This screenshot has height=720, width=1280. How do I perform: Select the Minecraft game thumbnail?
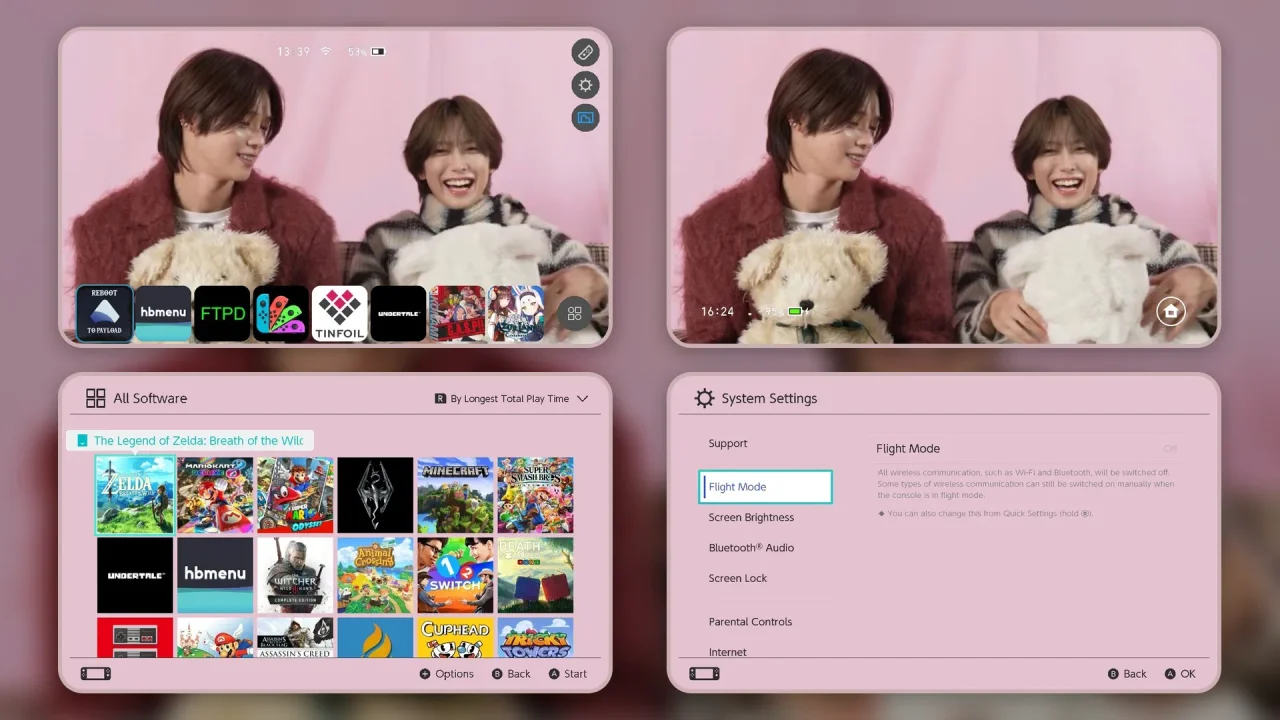pyautogui.click(x=455, y=495)
